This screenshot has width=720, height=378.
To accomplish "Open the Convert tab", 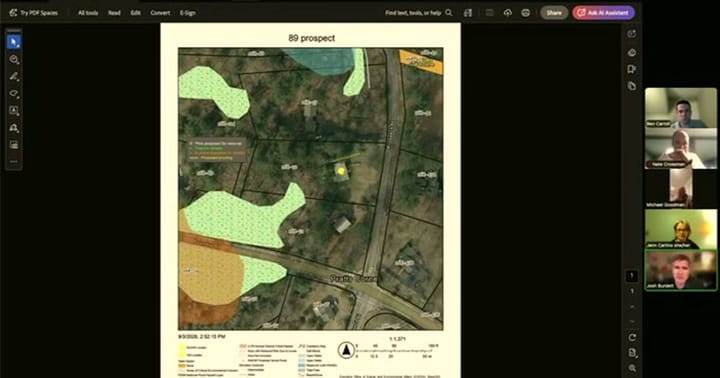I will coord(160,13).
